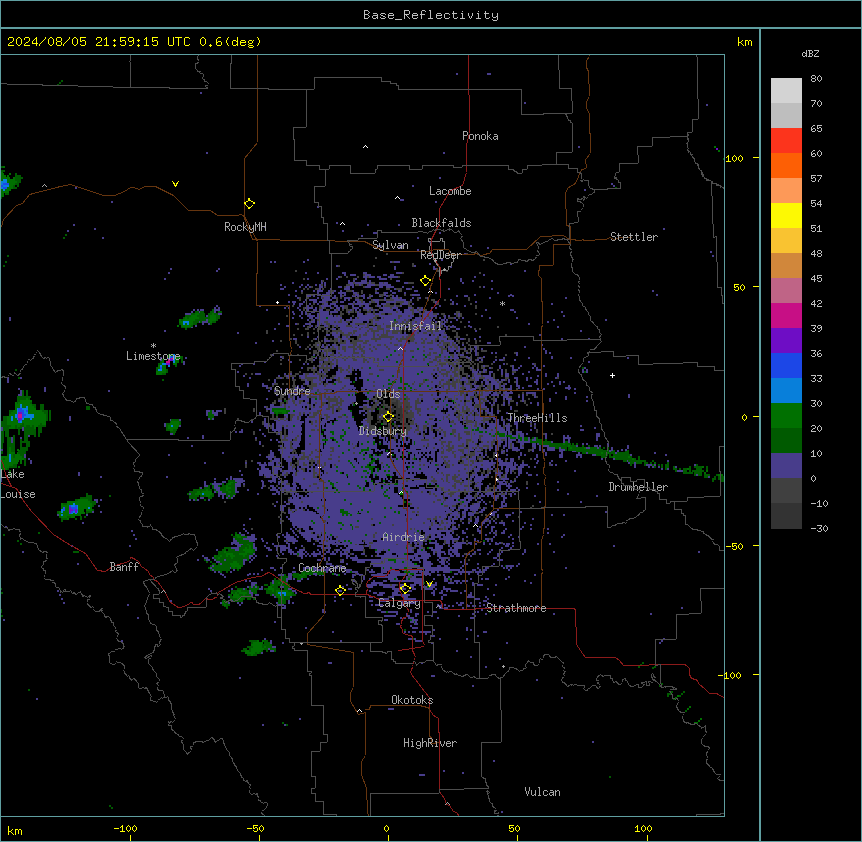Click the white plus marker north of Drumheller

pyautogui.click(x=612, y=375)
